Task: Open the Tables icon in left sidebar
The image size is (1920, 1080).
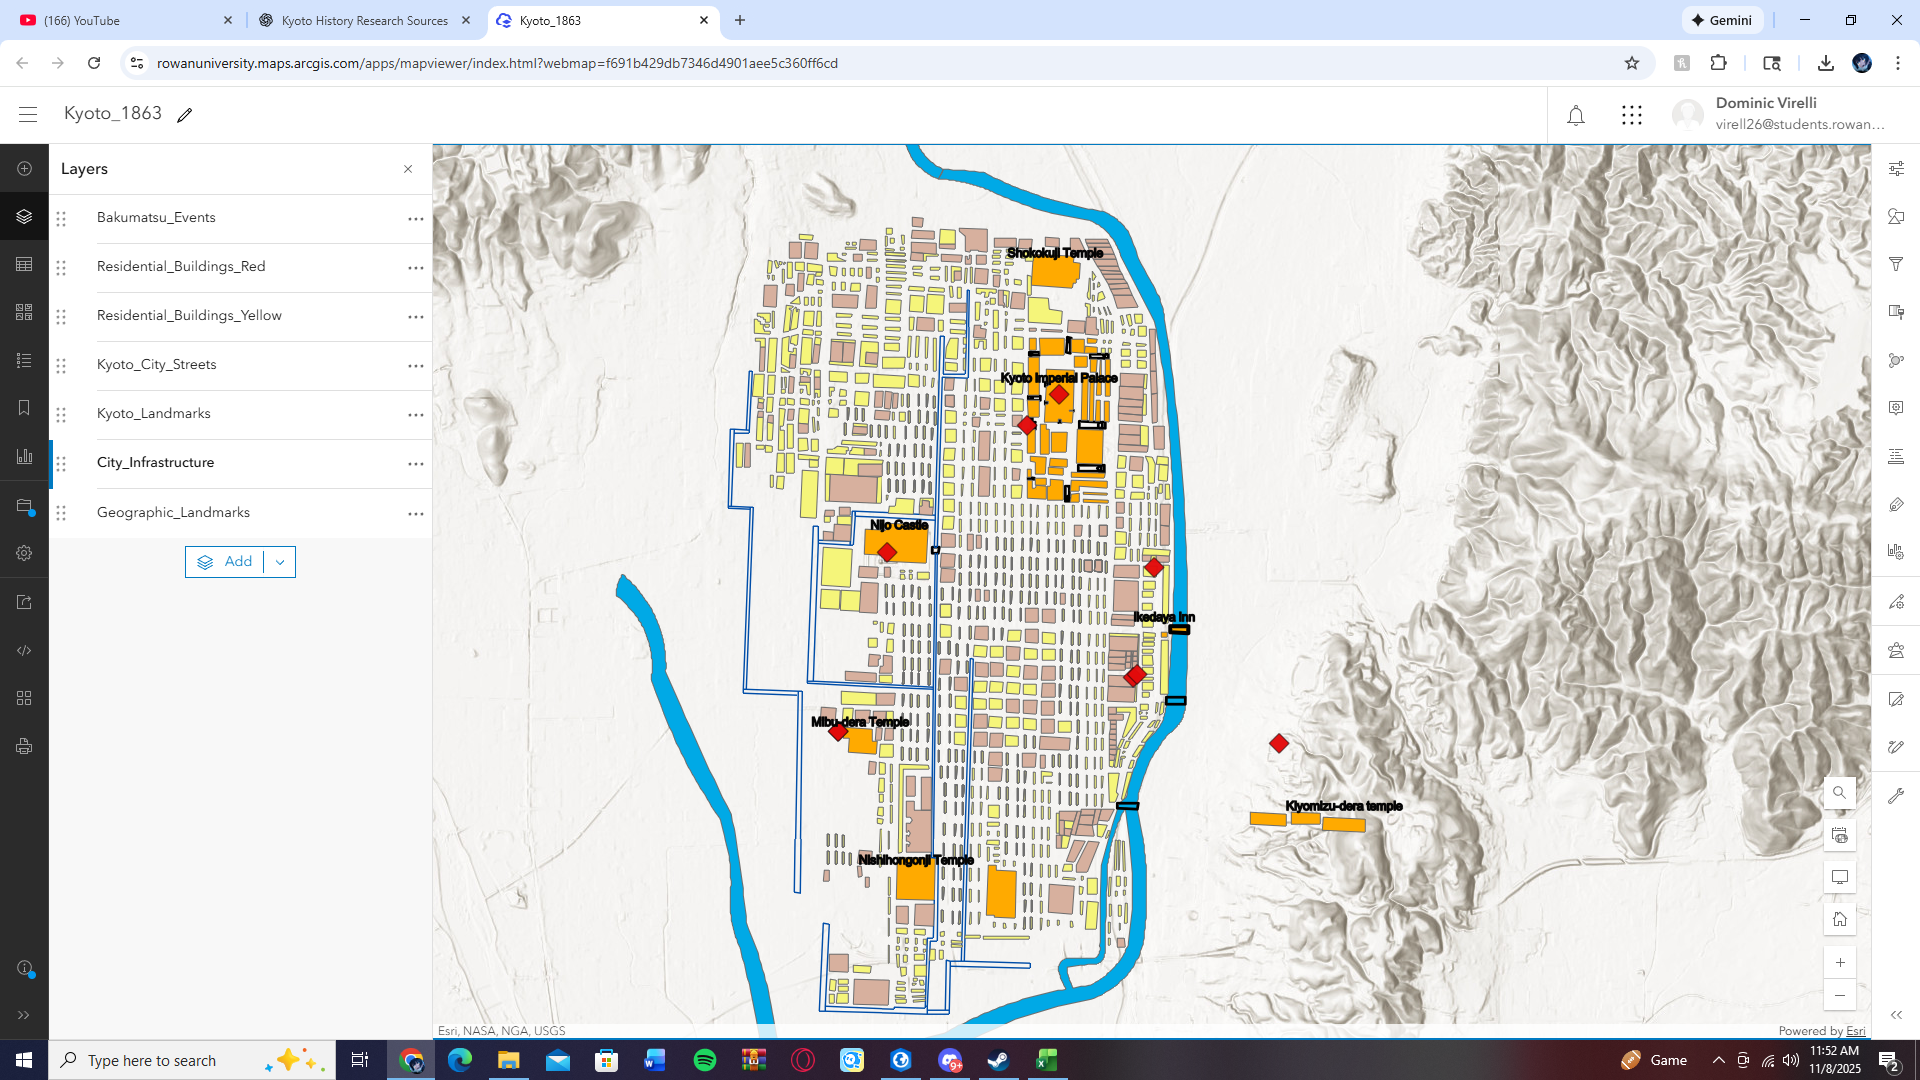Action: 24,264
